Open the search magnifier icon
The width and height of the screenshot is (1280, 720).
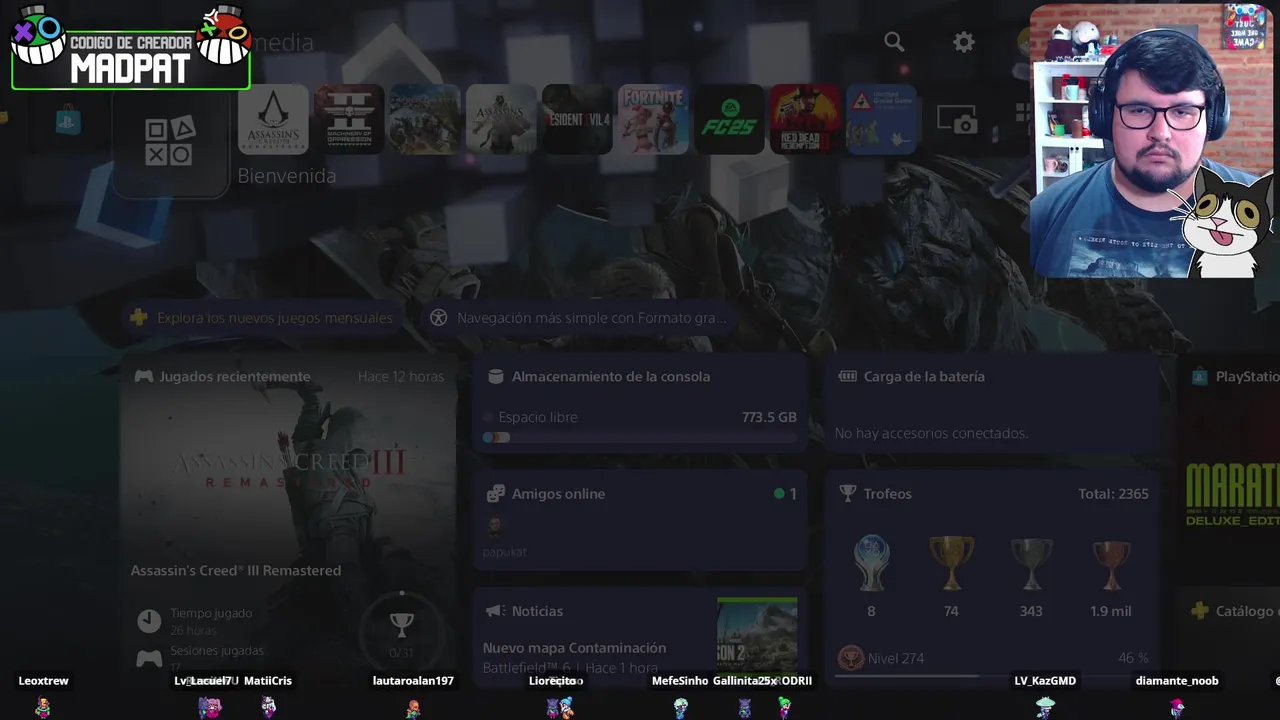[894, 42]
